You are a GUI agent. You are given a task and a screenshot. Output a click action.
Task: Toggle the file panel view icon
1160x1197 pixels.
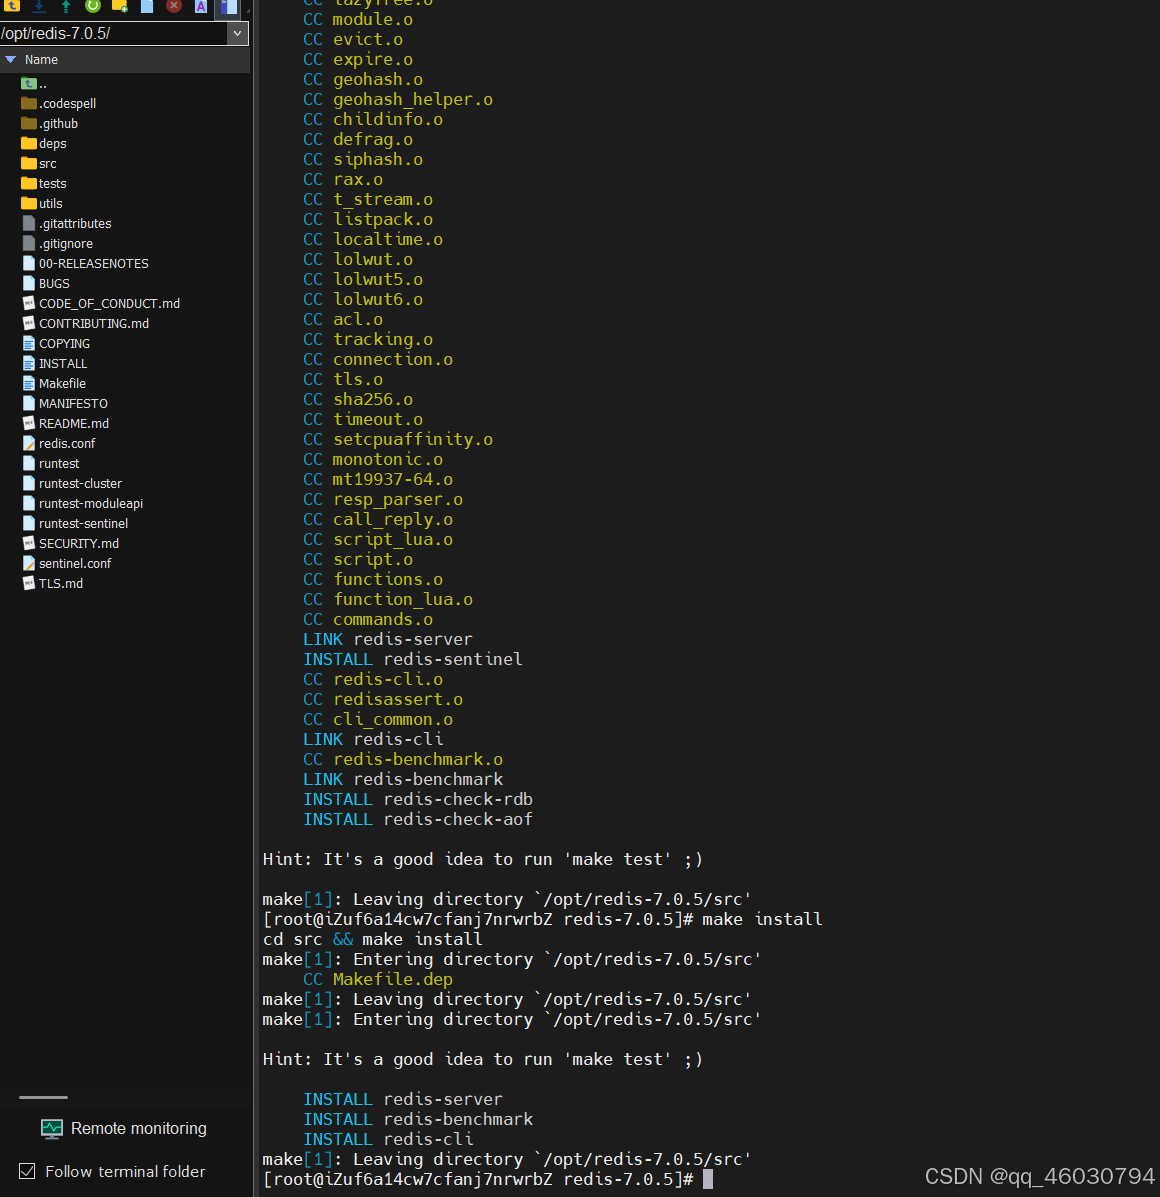[x=228, y=7]
